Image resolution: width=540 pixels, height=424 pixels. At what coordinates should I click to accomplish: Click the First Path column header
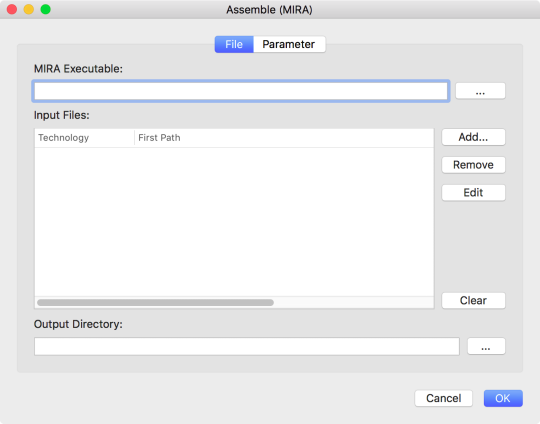(284, 138)
